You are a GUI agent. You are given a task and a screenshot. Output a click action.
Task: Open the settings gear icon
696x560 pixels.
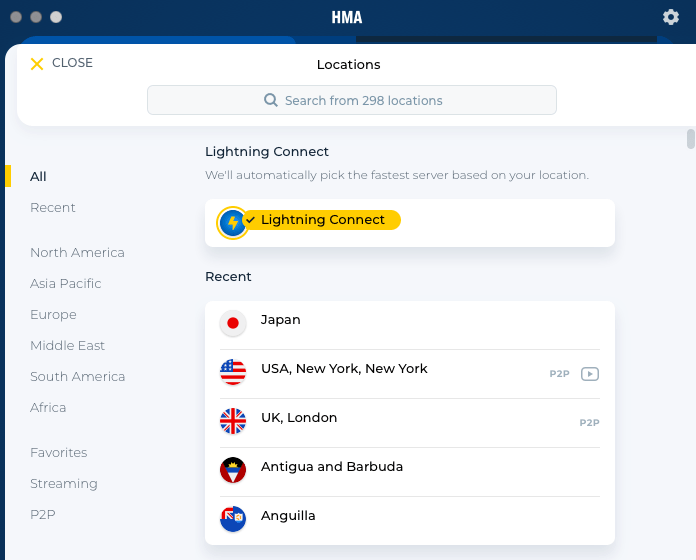[670, 17]
